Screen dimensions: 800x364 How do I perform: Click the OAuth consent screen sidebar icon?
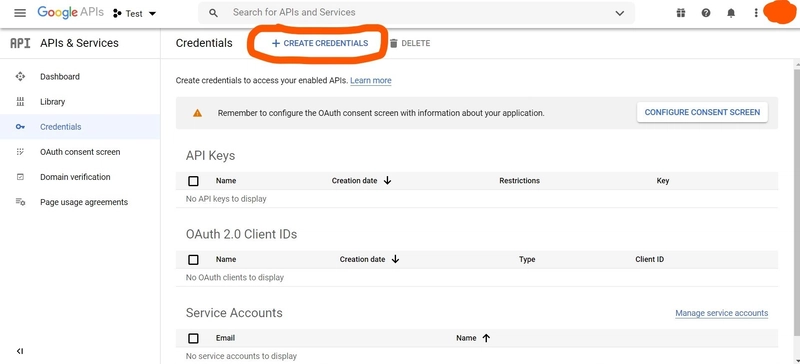pos(20,152)
